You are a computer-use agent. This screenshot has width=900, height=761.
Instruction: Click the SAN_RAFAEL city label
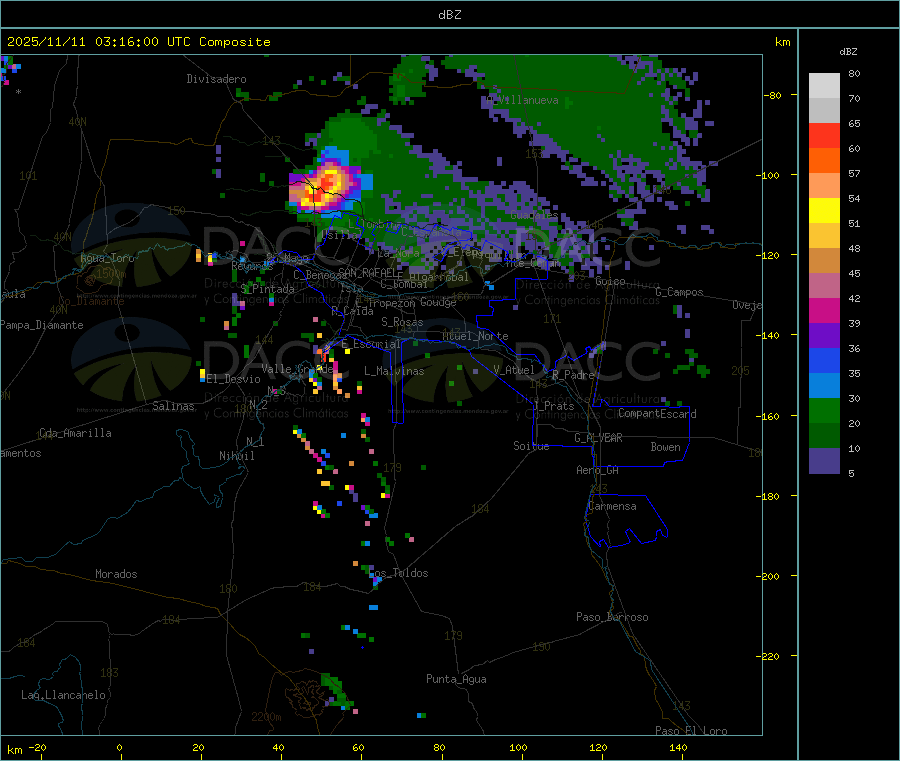pos(370,273)
